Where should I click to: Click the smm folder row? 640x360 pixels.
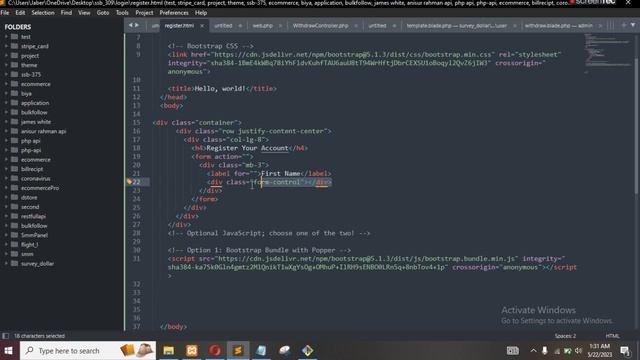[61, 254]
